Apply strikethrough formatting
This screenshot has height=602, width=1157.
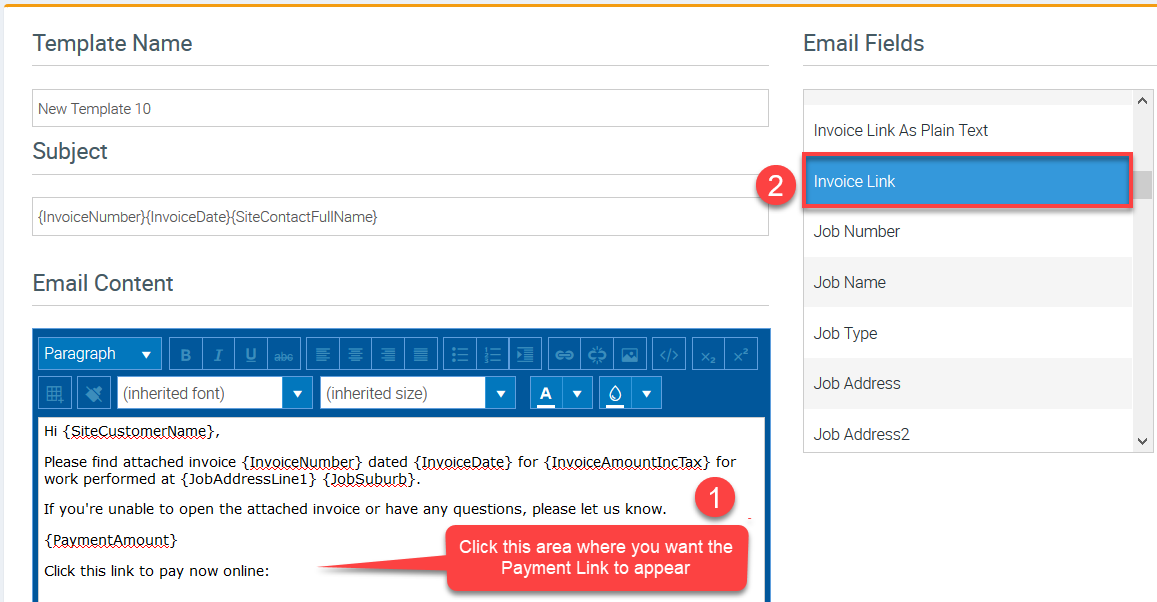point(284,354)
